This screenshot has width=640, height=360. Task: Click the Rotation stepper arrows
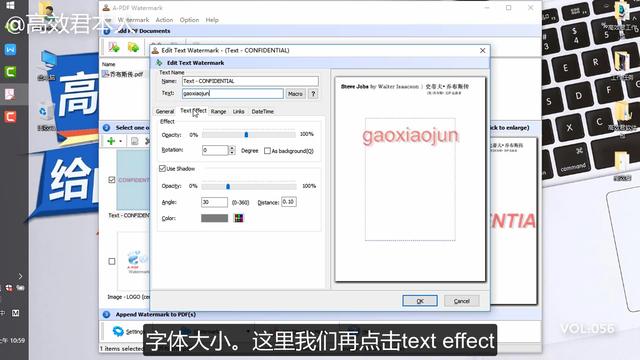pos(232,150)
